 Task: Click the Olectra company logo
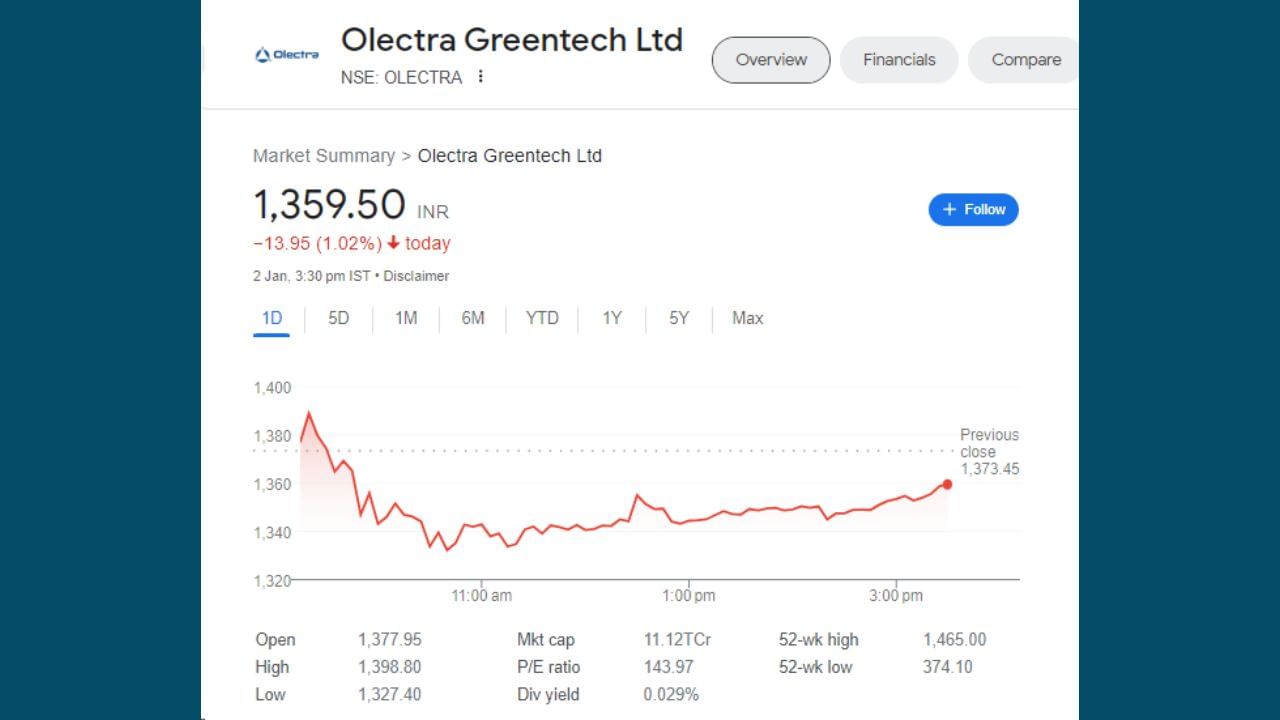pos(287,55)
